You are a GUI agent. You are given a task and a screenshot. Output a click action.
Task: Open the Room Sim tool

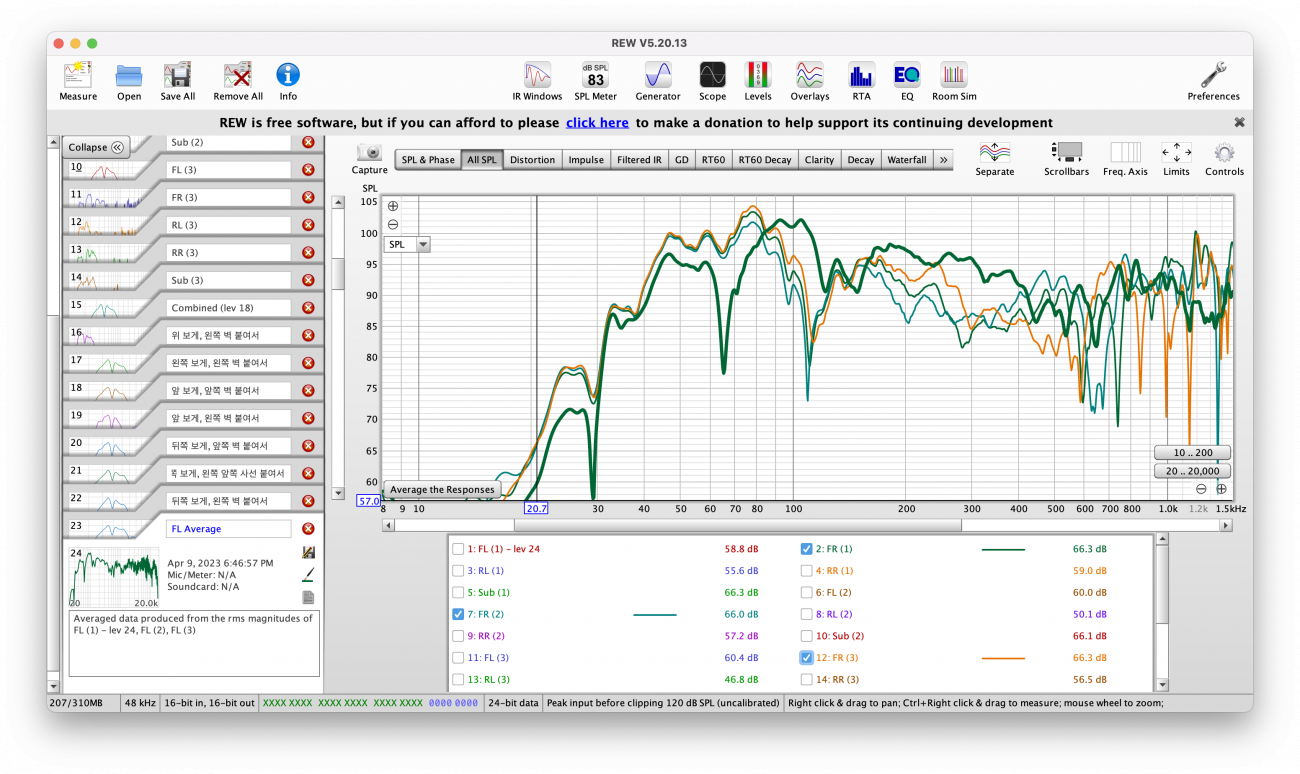pos(953,75)
